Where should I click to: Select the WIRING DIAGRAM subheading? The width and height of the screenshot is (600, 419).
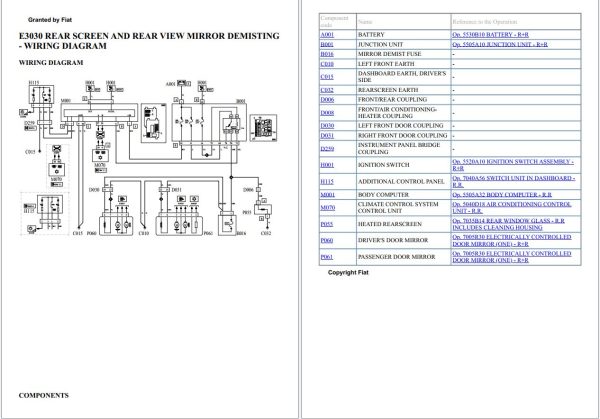click(x=51, y=63)
